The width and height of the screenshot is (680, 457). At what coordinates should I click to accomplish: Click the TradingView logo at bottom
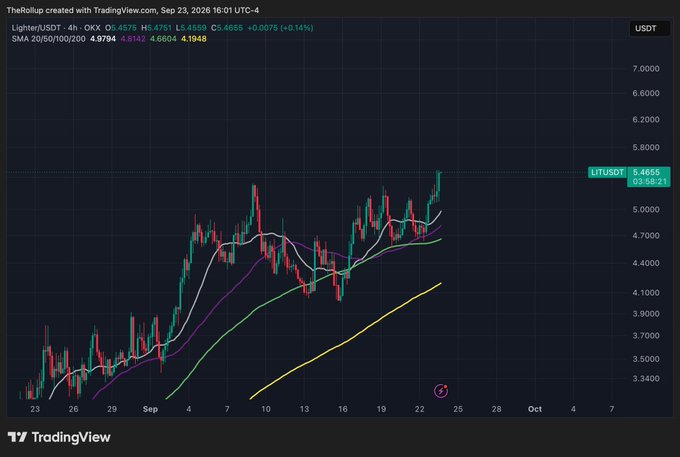(59, 437)
